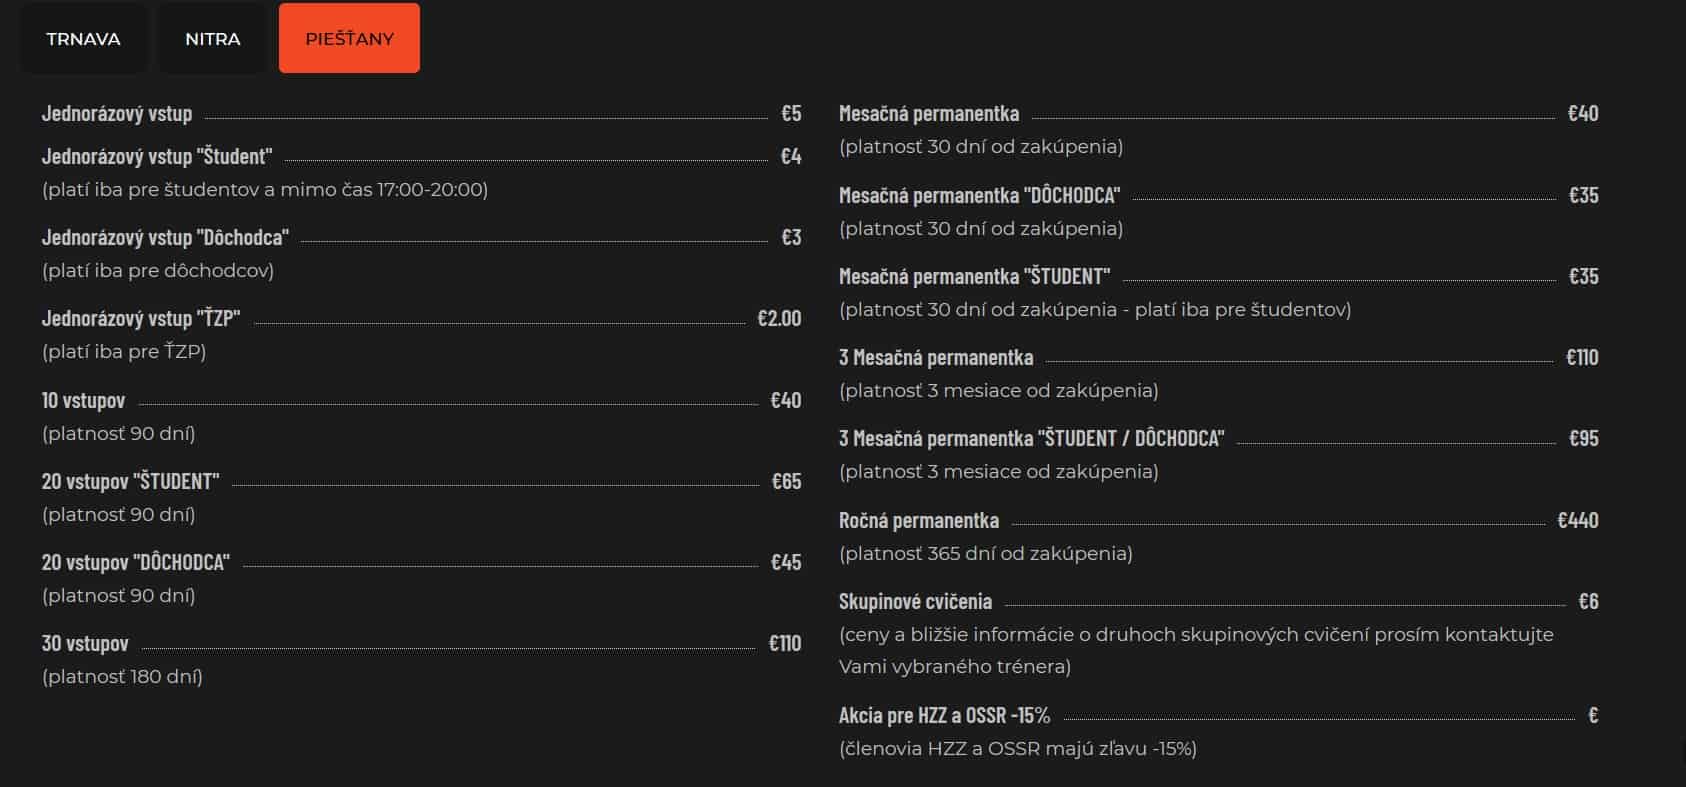Click the Jednorázový vstup price item

tap(117, 114)
